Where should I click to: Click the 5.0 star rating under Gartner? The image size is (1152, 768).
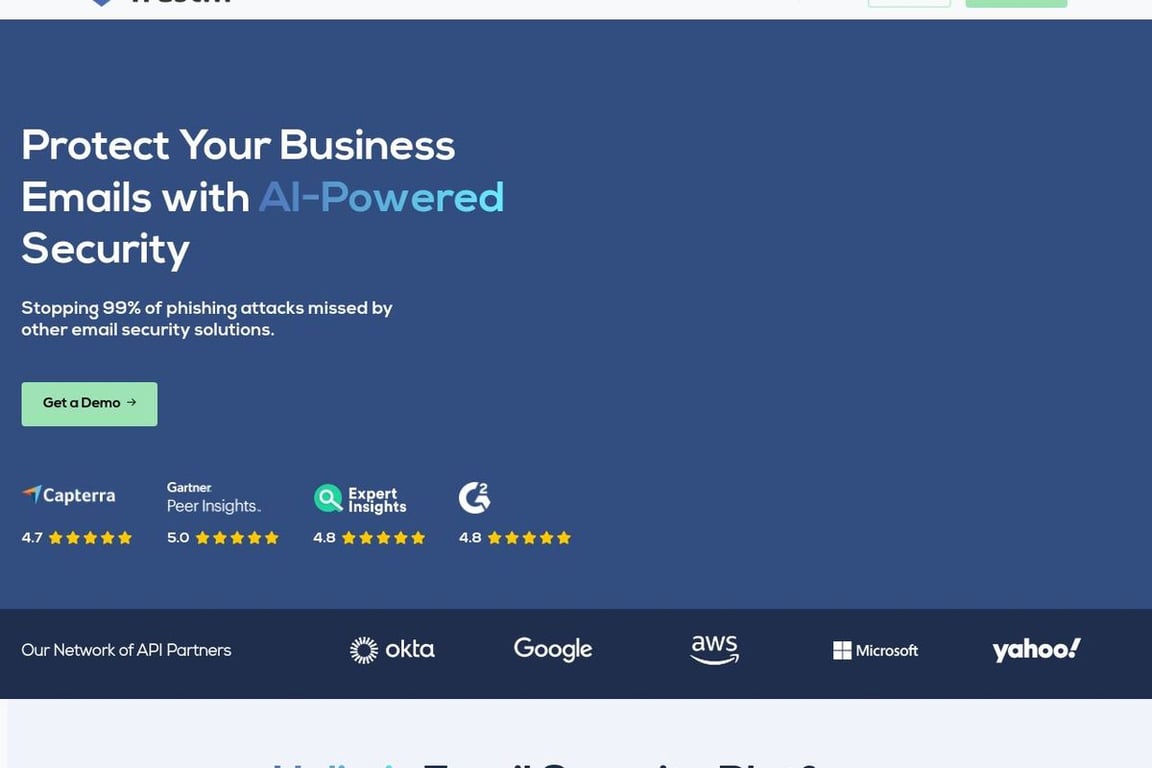(222, 537)
